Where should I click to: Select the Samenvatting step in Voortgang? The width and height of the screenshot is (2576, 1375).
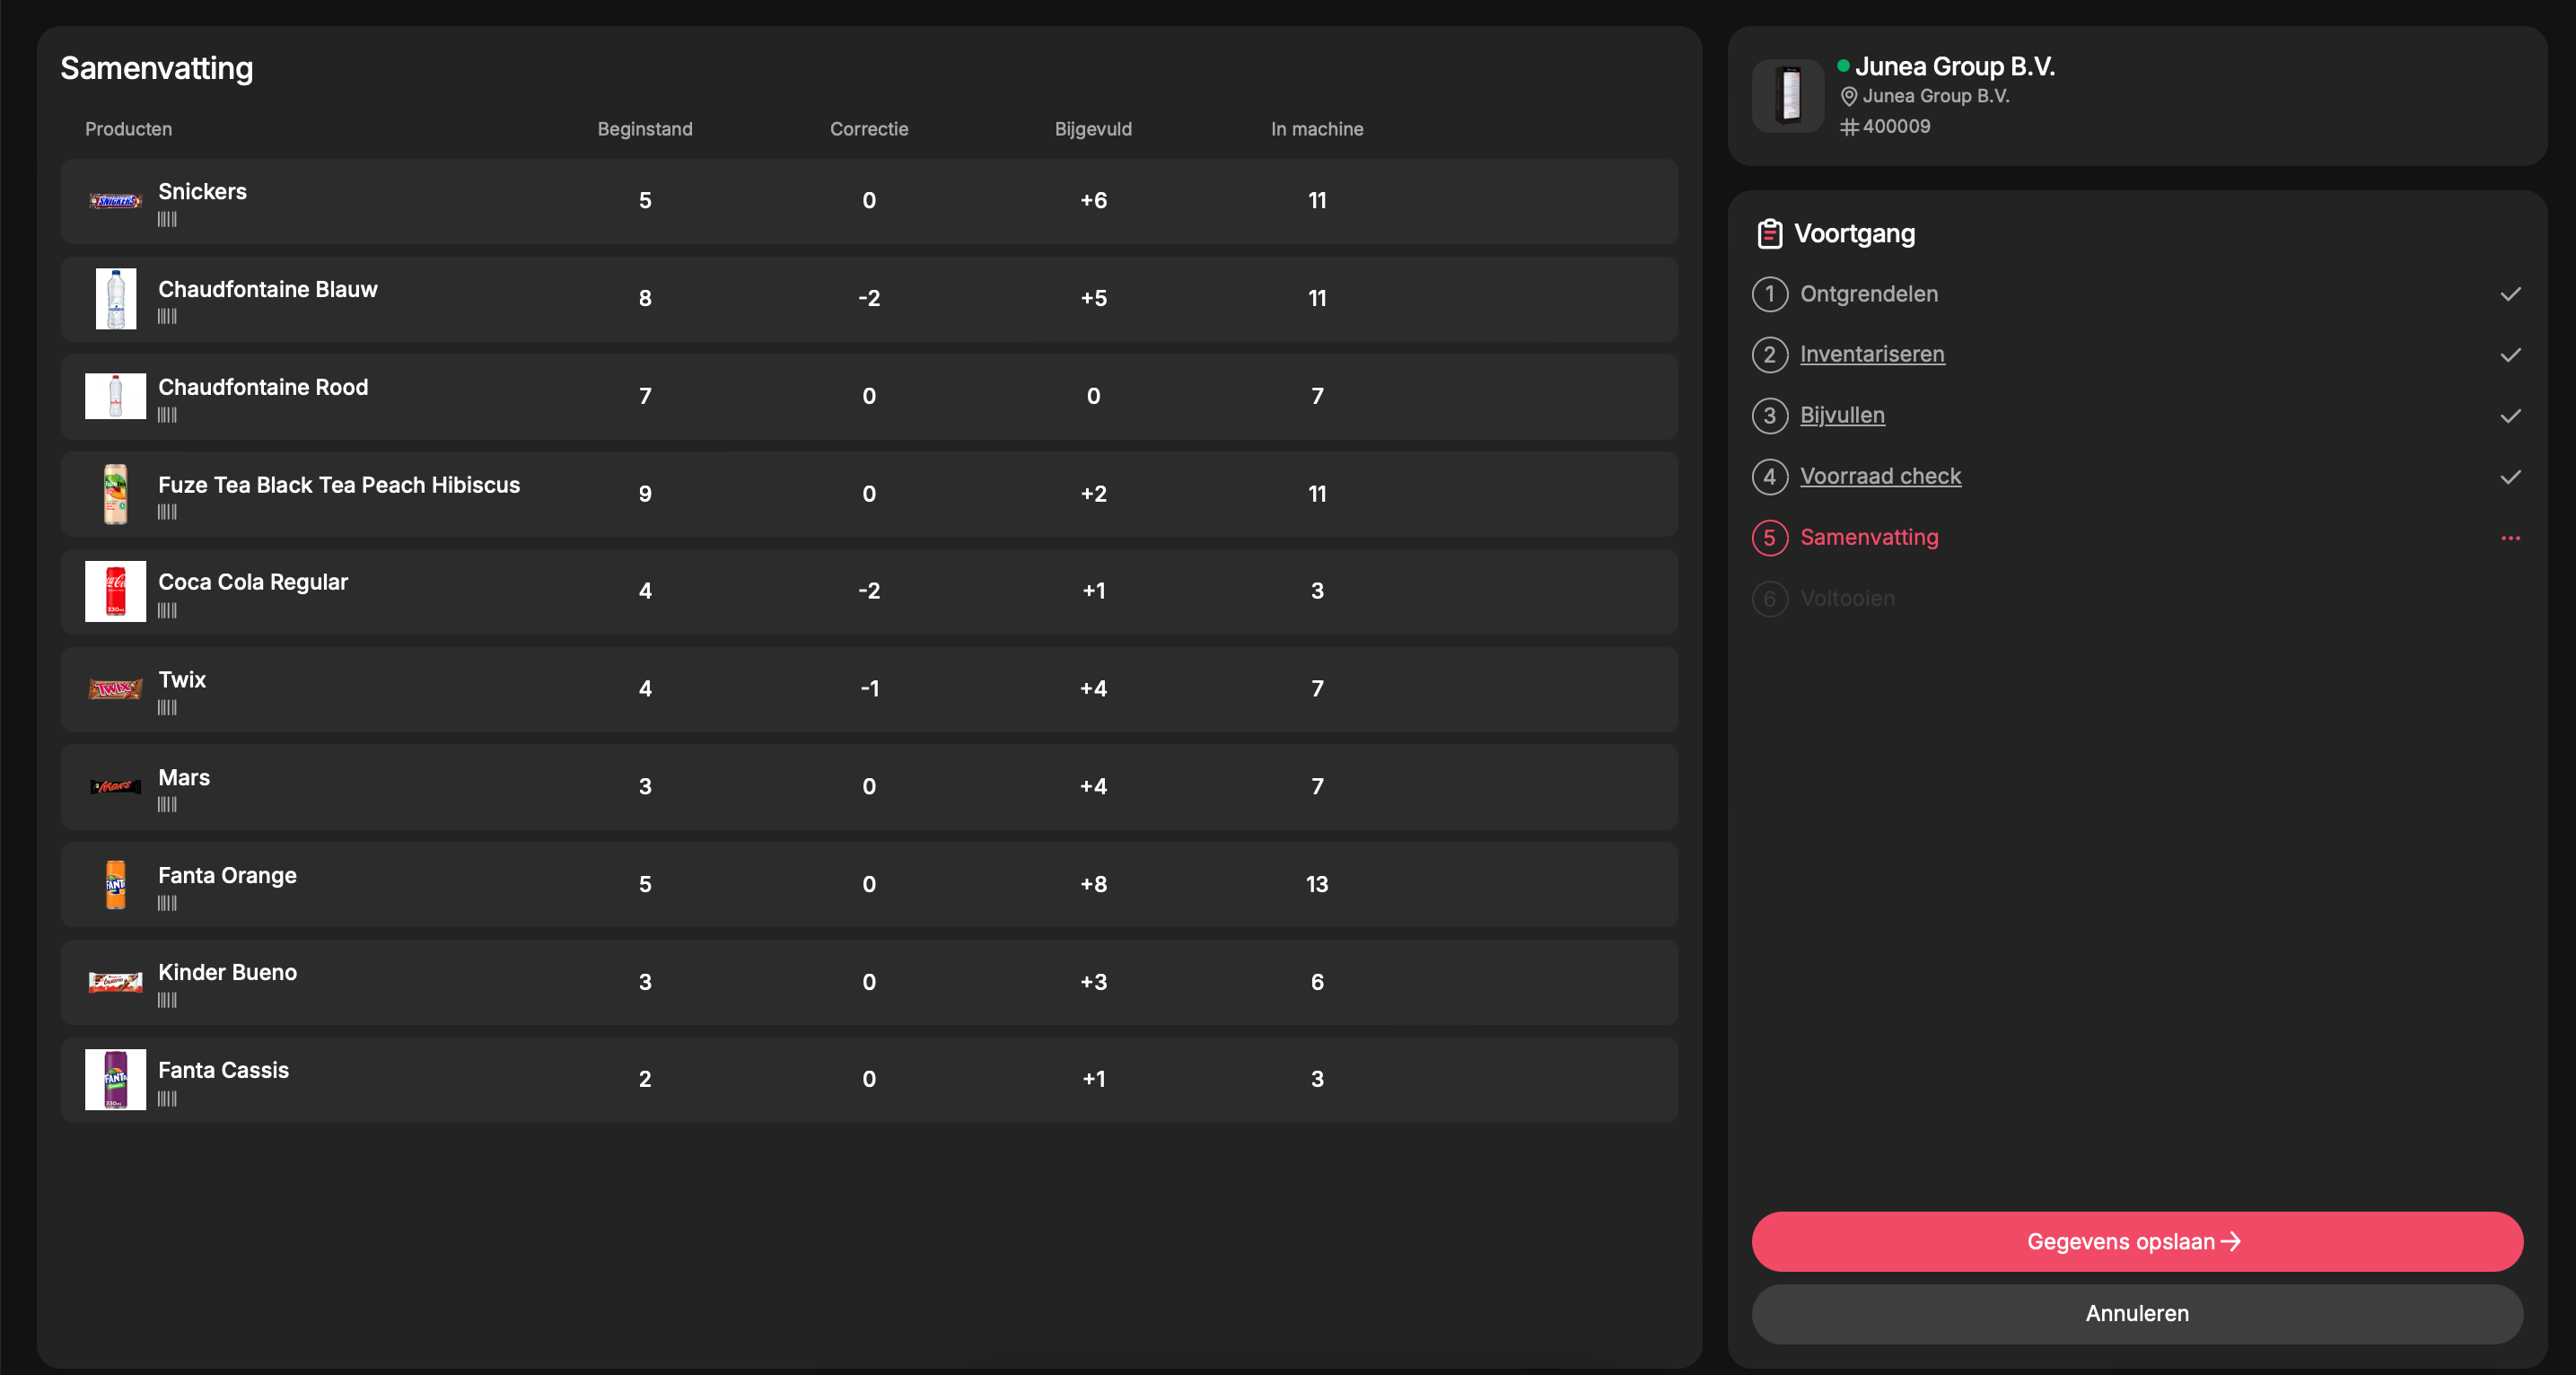1869,538
